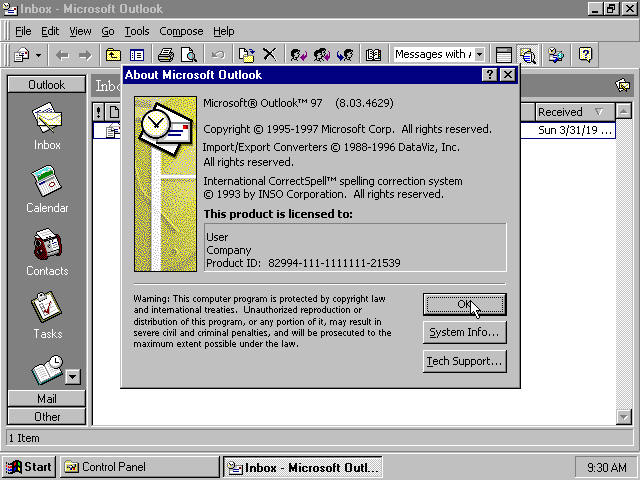Toggle the Group By Box button
Image resolution: width=640 pixels, height=480 pixels.
click(504, 55)
